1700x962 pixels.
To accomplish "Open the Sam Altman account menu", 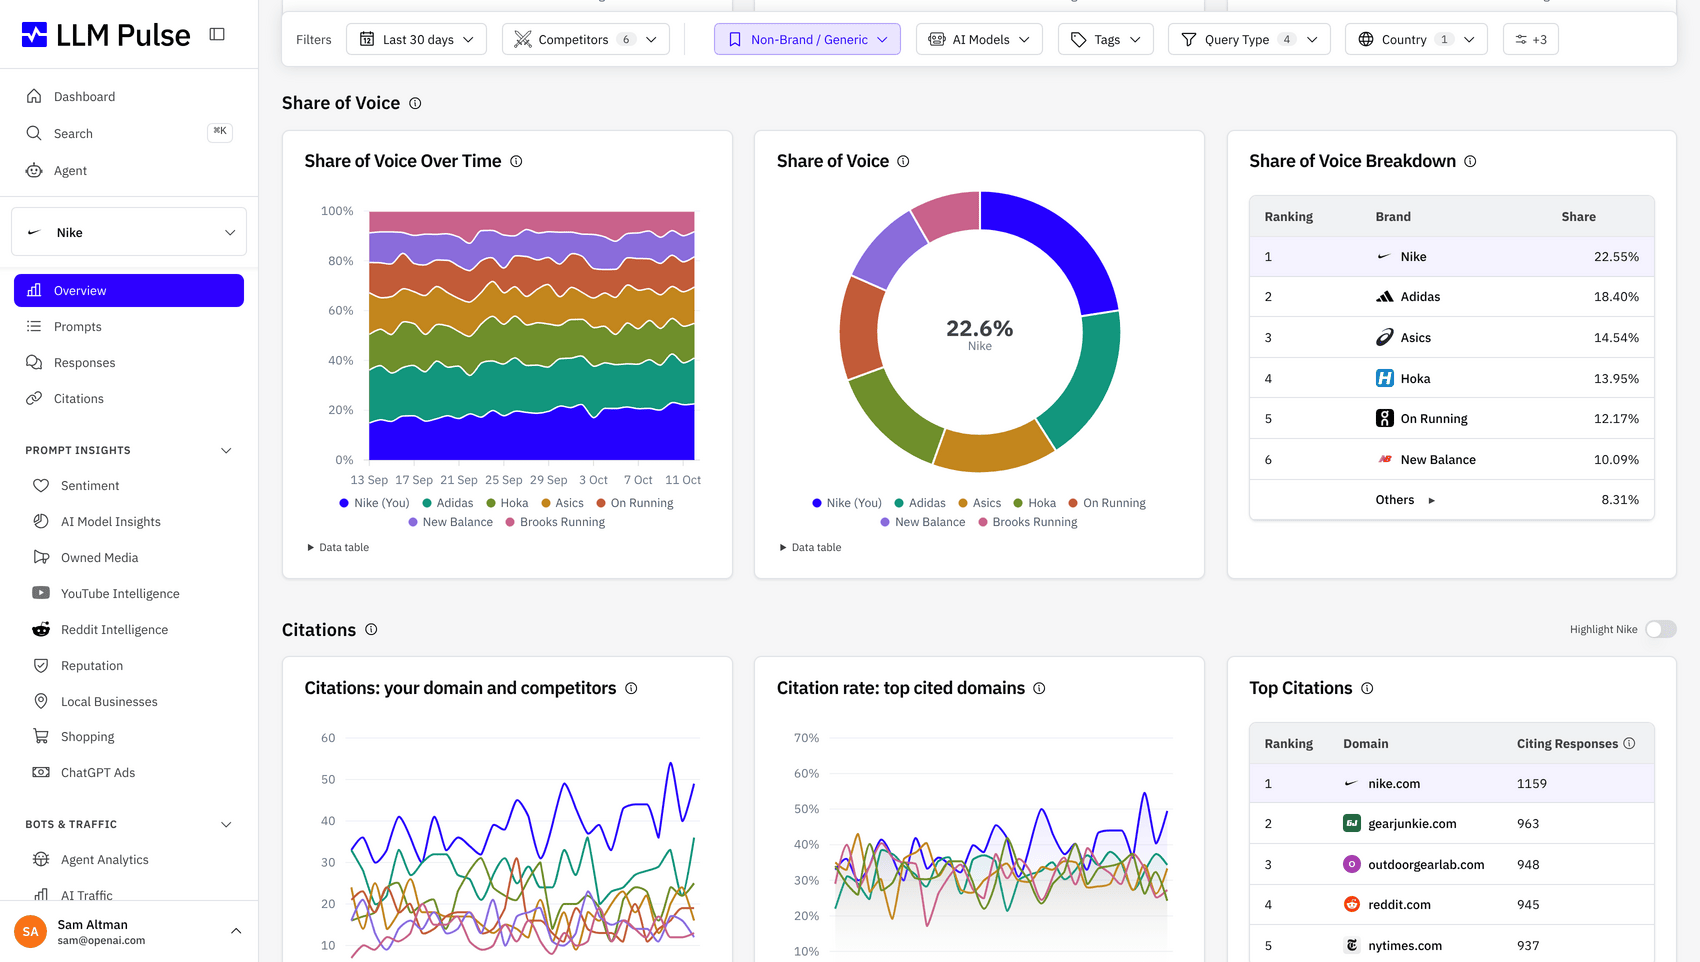I will click(x=129, y=931).
